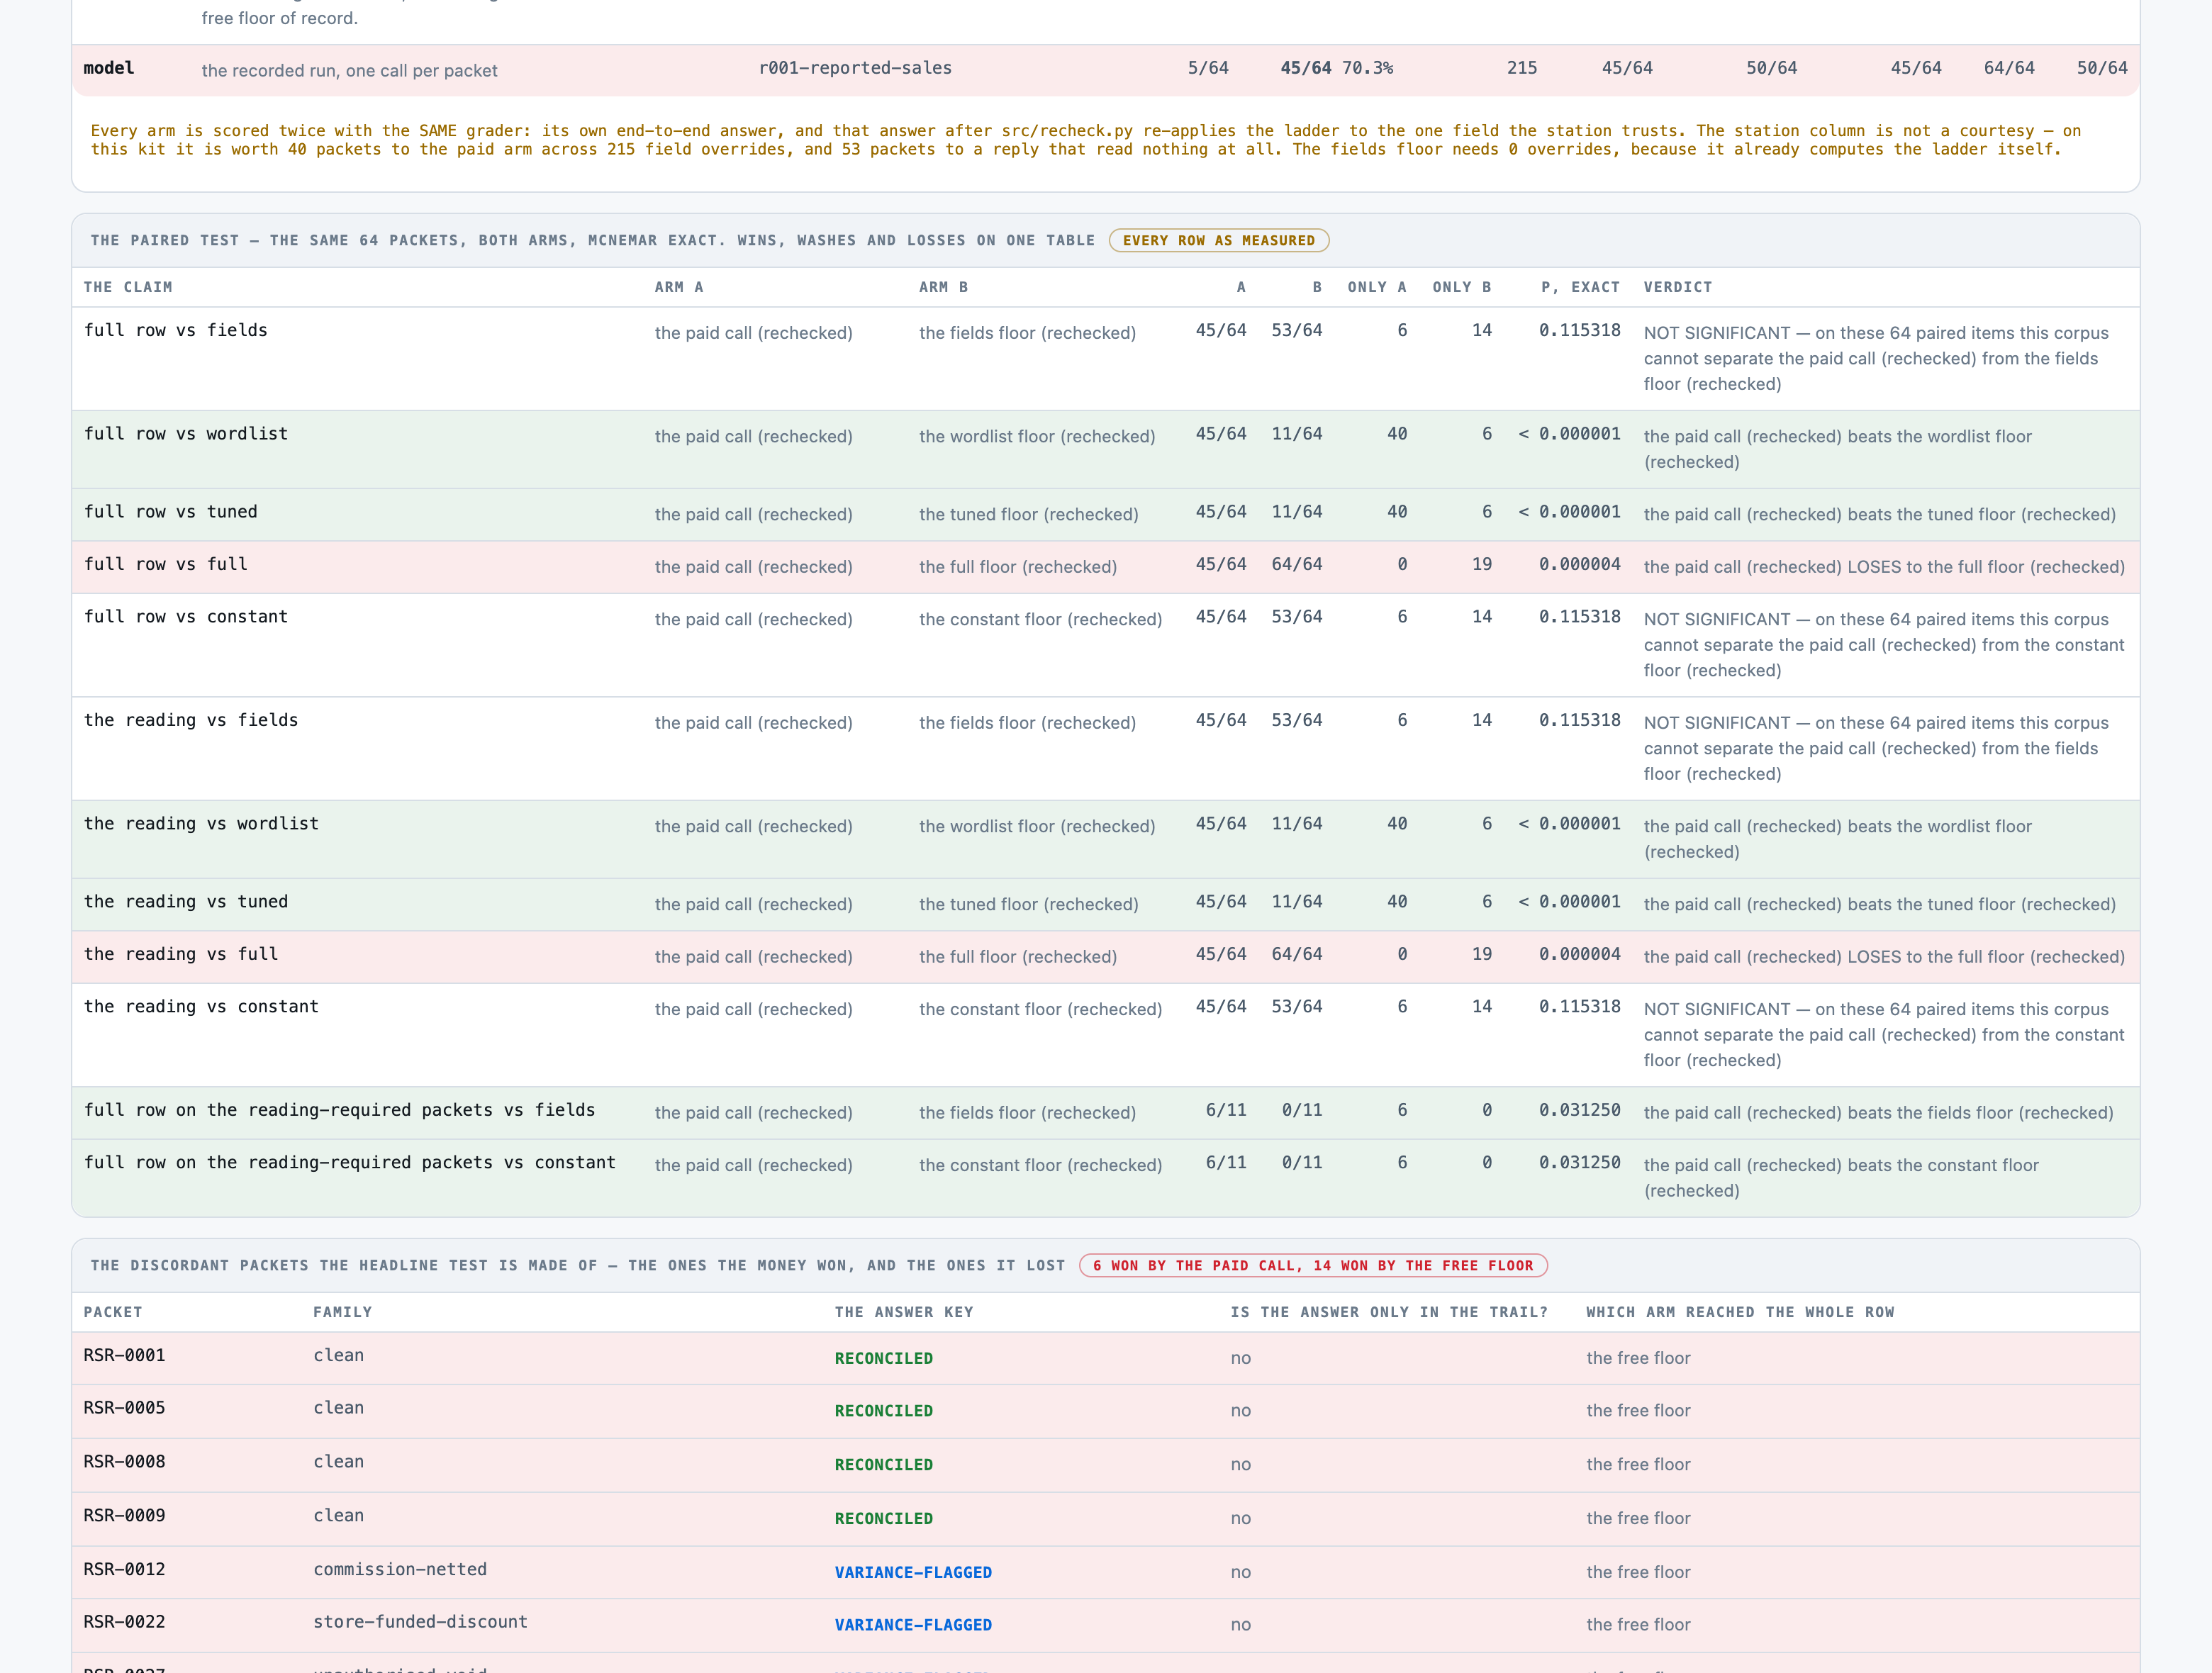Click the EVERY ROW AS MEASURED badge
This screenshot has width=2212, height=1673.
1218,240
